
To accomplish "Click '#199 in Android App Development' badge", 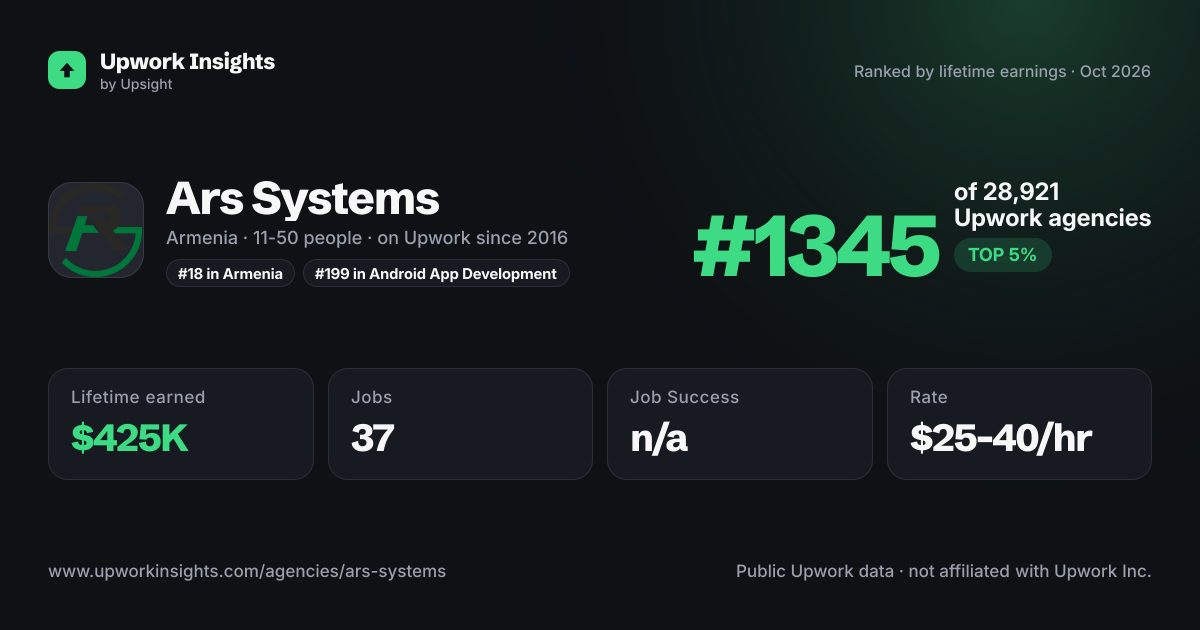I will (x=436, y=273).
